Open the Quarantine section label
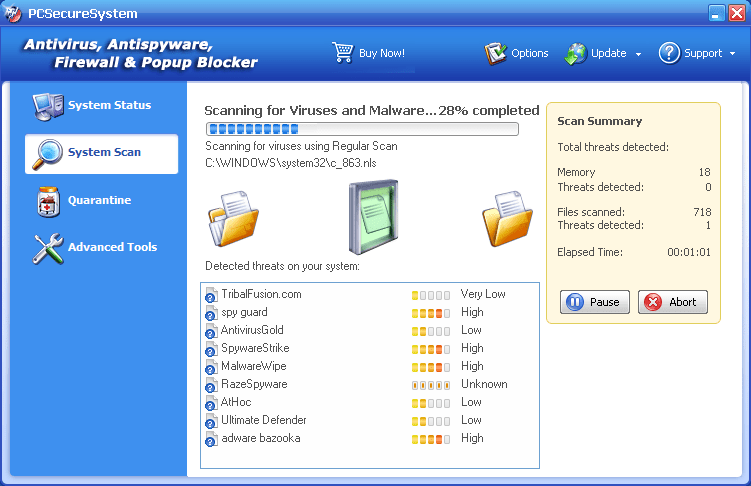Viewport: 751px width, 486px height. (99, 201)
